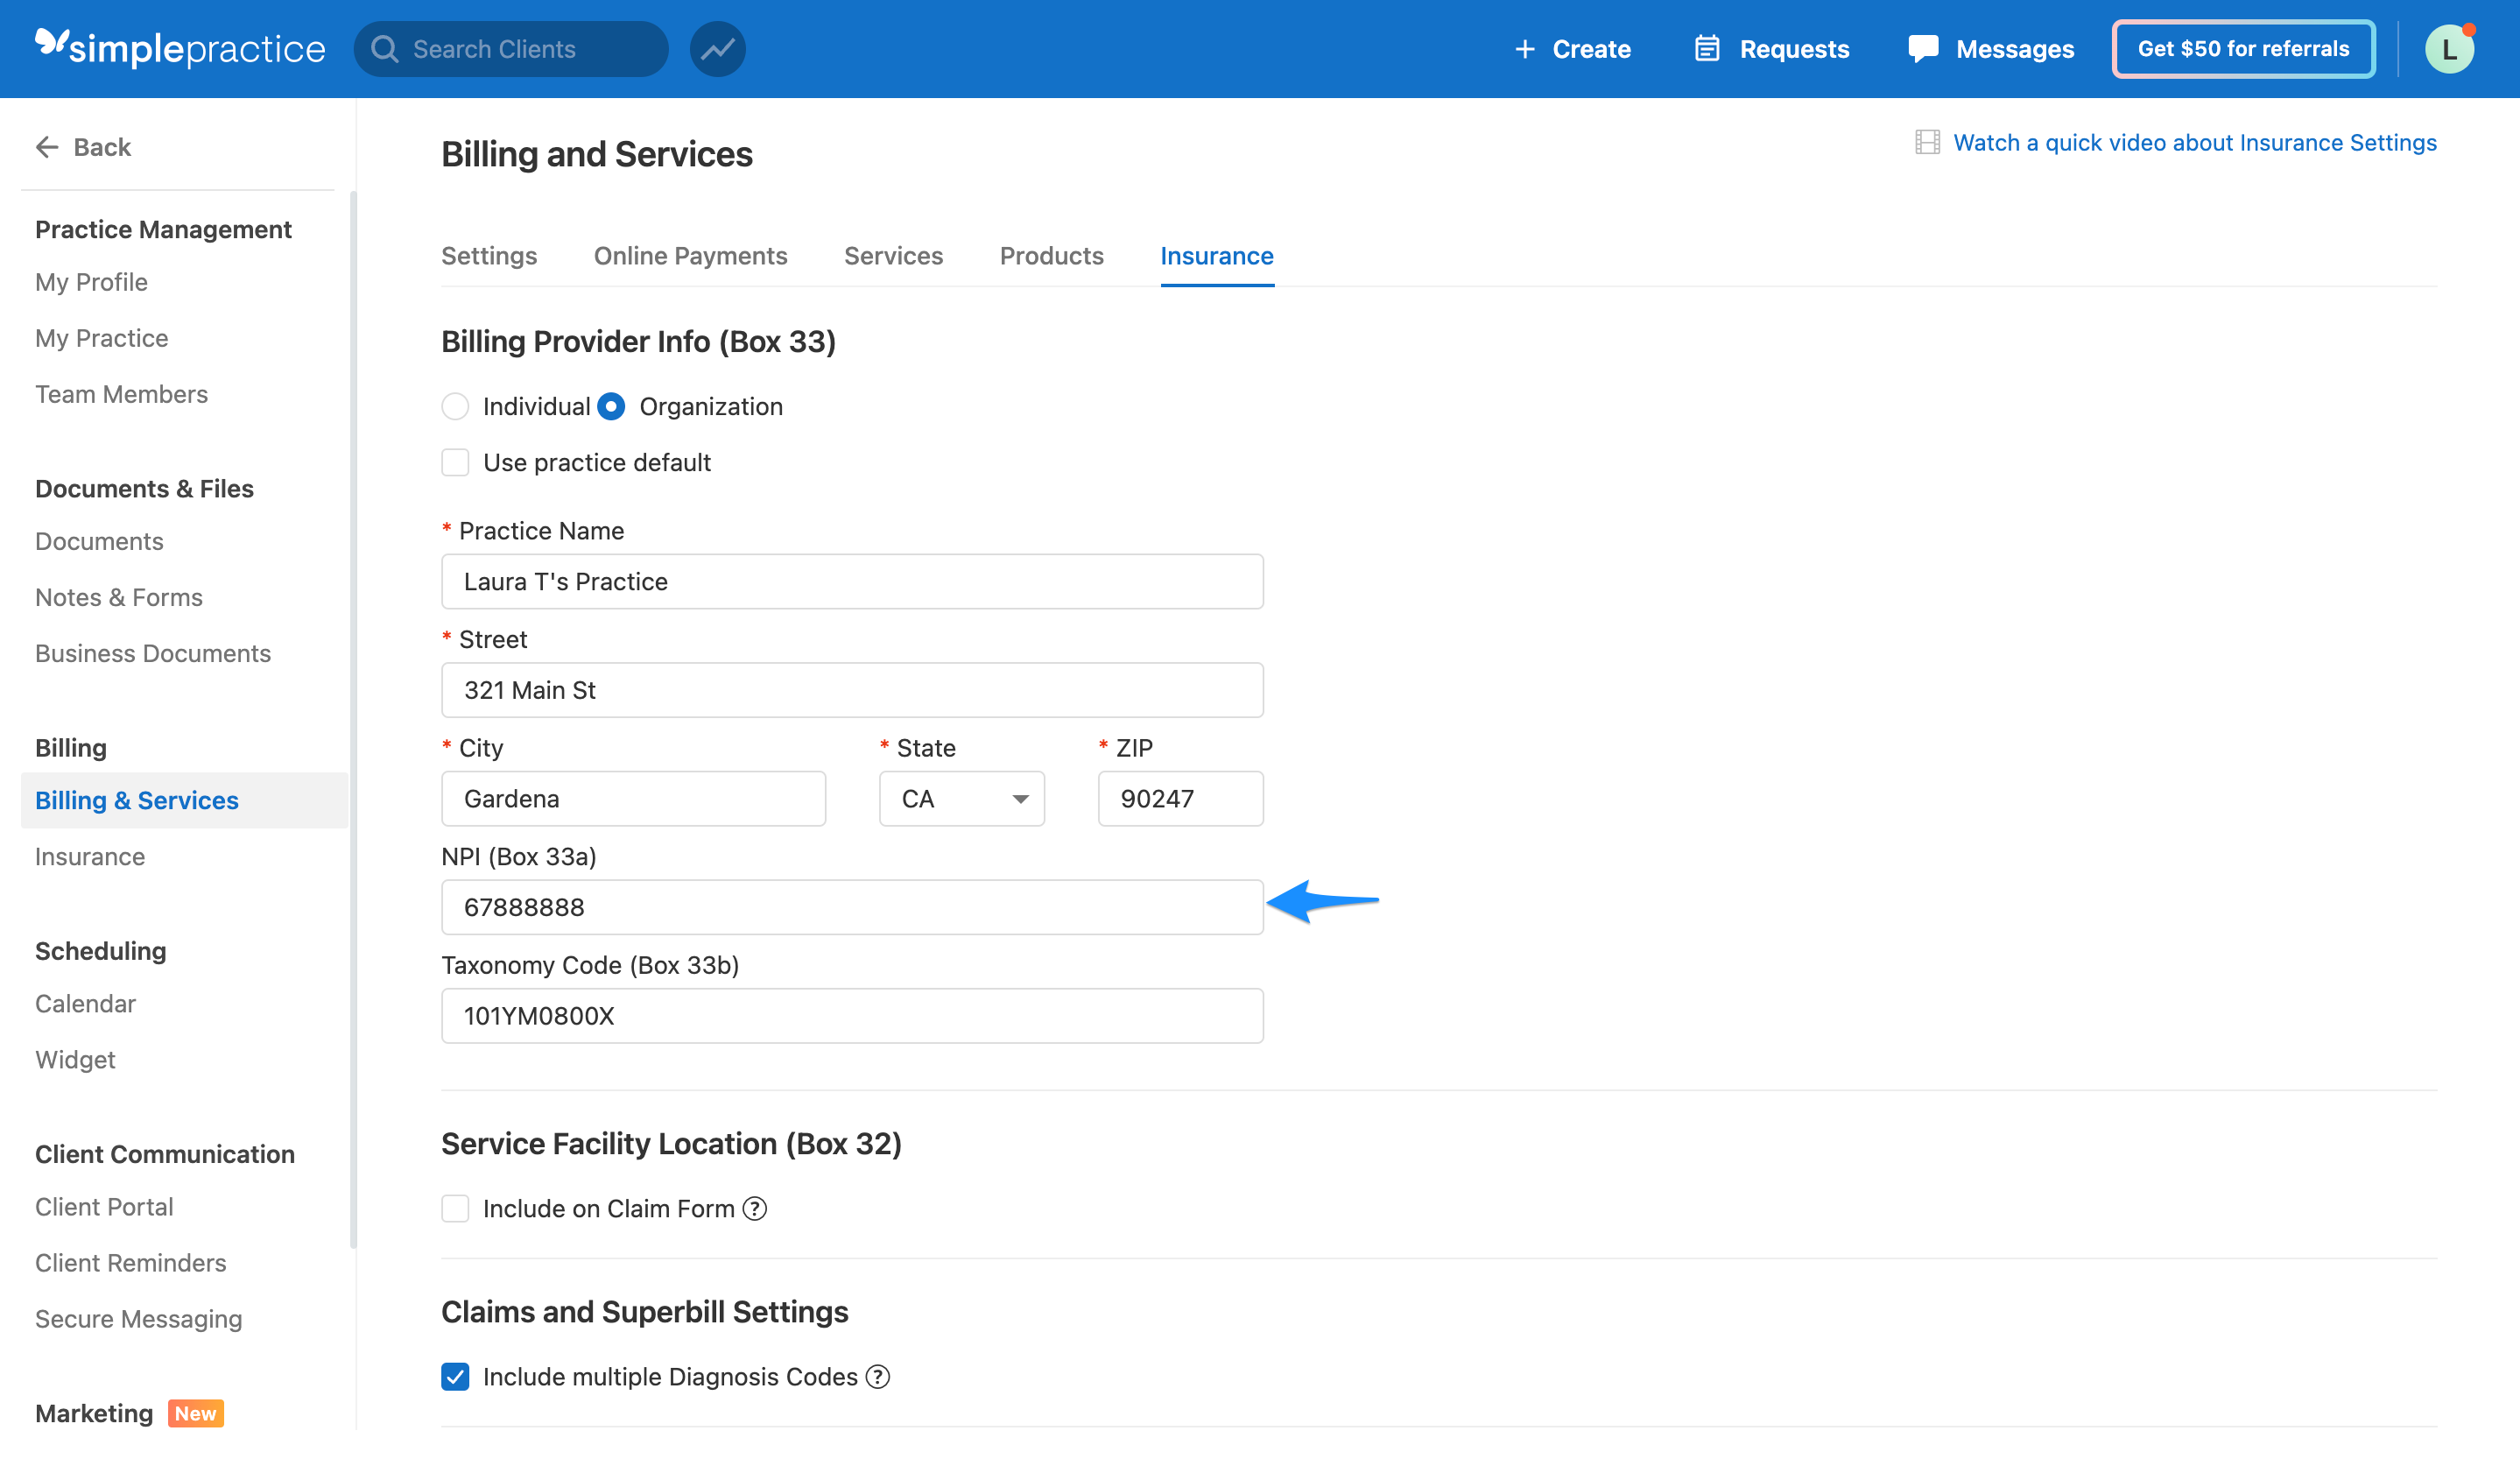Select Billing & Services in sidebar
Viewport: 2520px width, 1466px height.
point(184,800)
